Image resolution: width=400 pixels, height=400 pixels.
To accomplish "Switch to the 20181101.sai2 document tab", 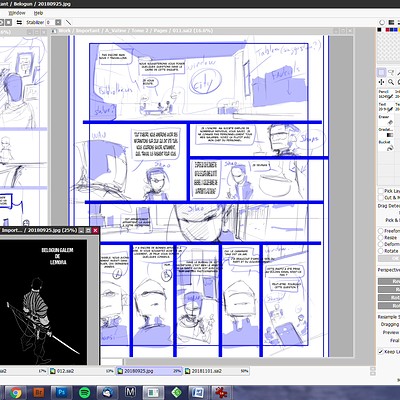I will click(217, 371).
